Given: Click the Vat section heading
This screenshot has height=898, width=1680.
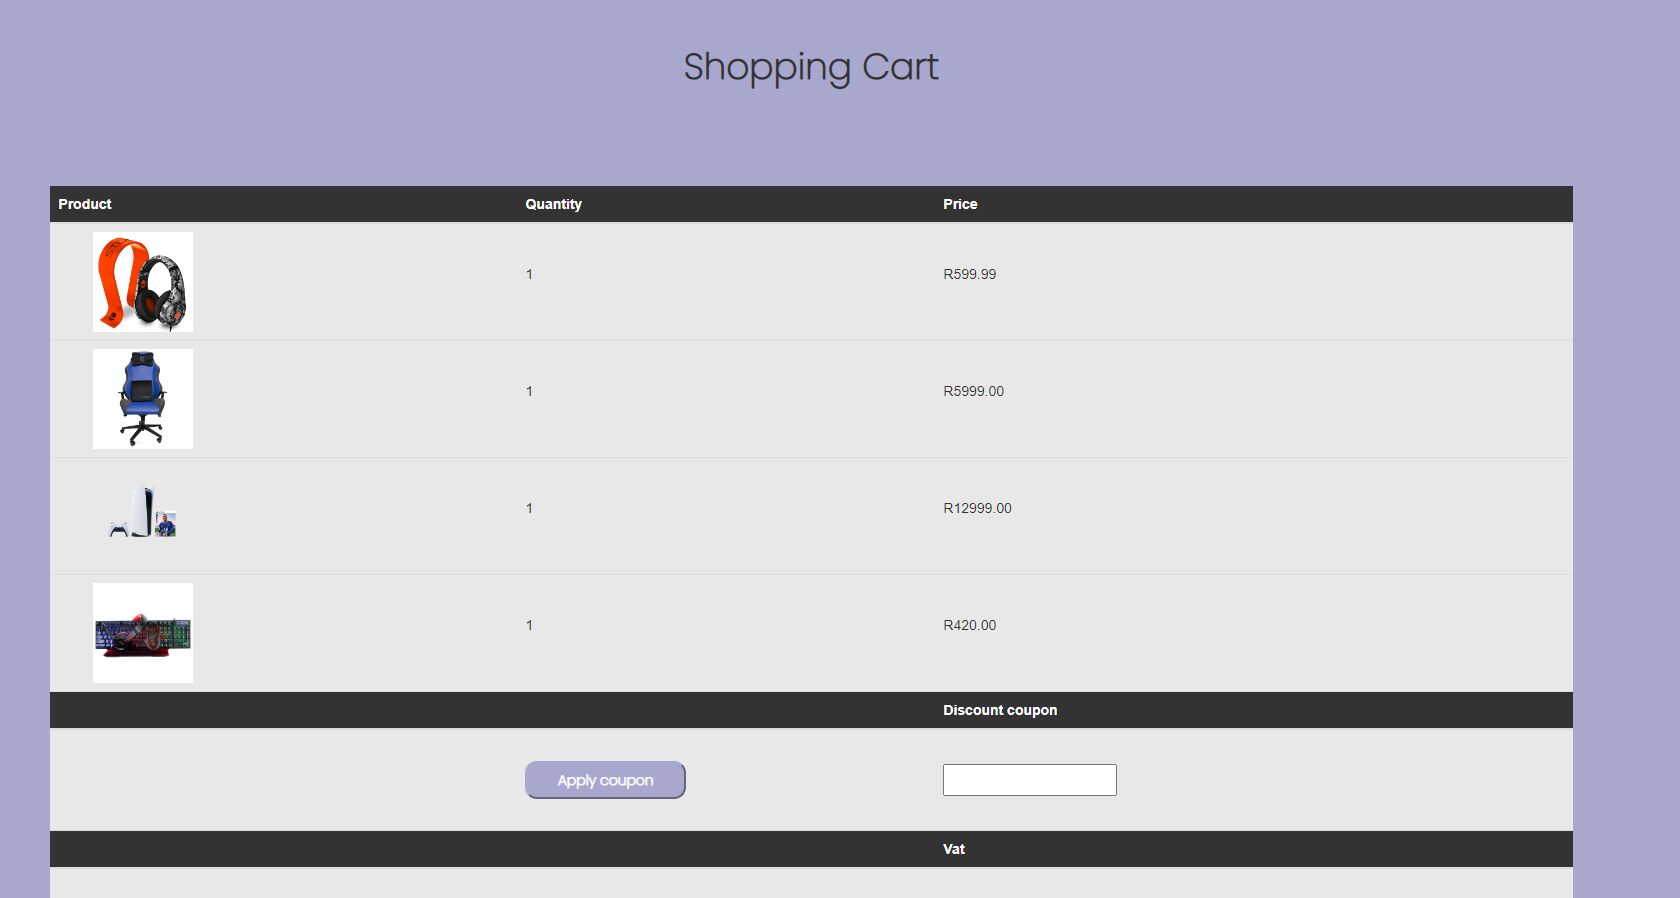Looking at the screenshot, I should tap(954, 849).
